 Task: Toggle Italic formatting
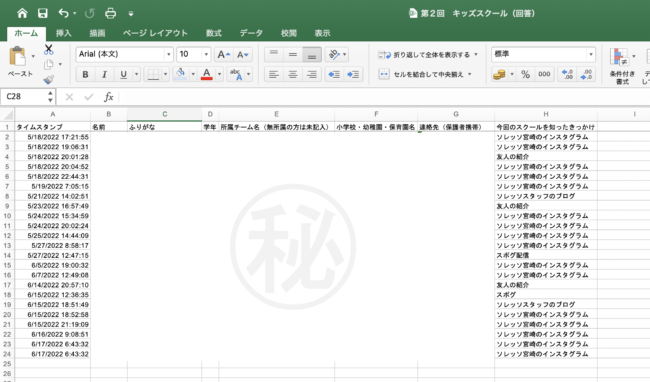click(104, 74)
